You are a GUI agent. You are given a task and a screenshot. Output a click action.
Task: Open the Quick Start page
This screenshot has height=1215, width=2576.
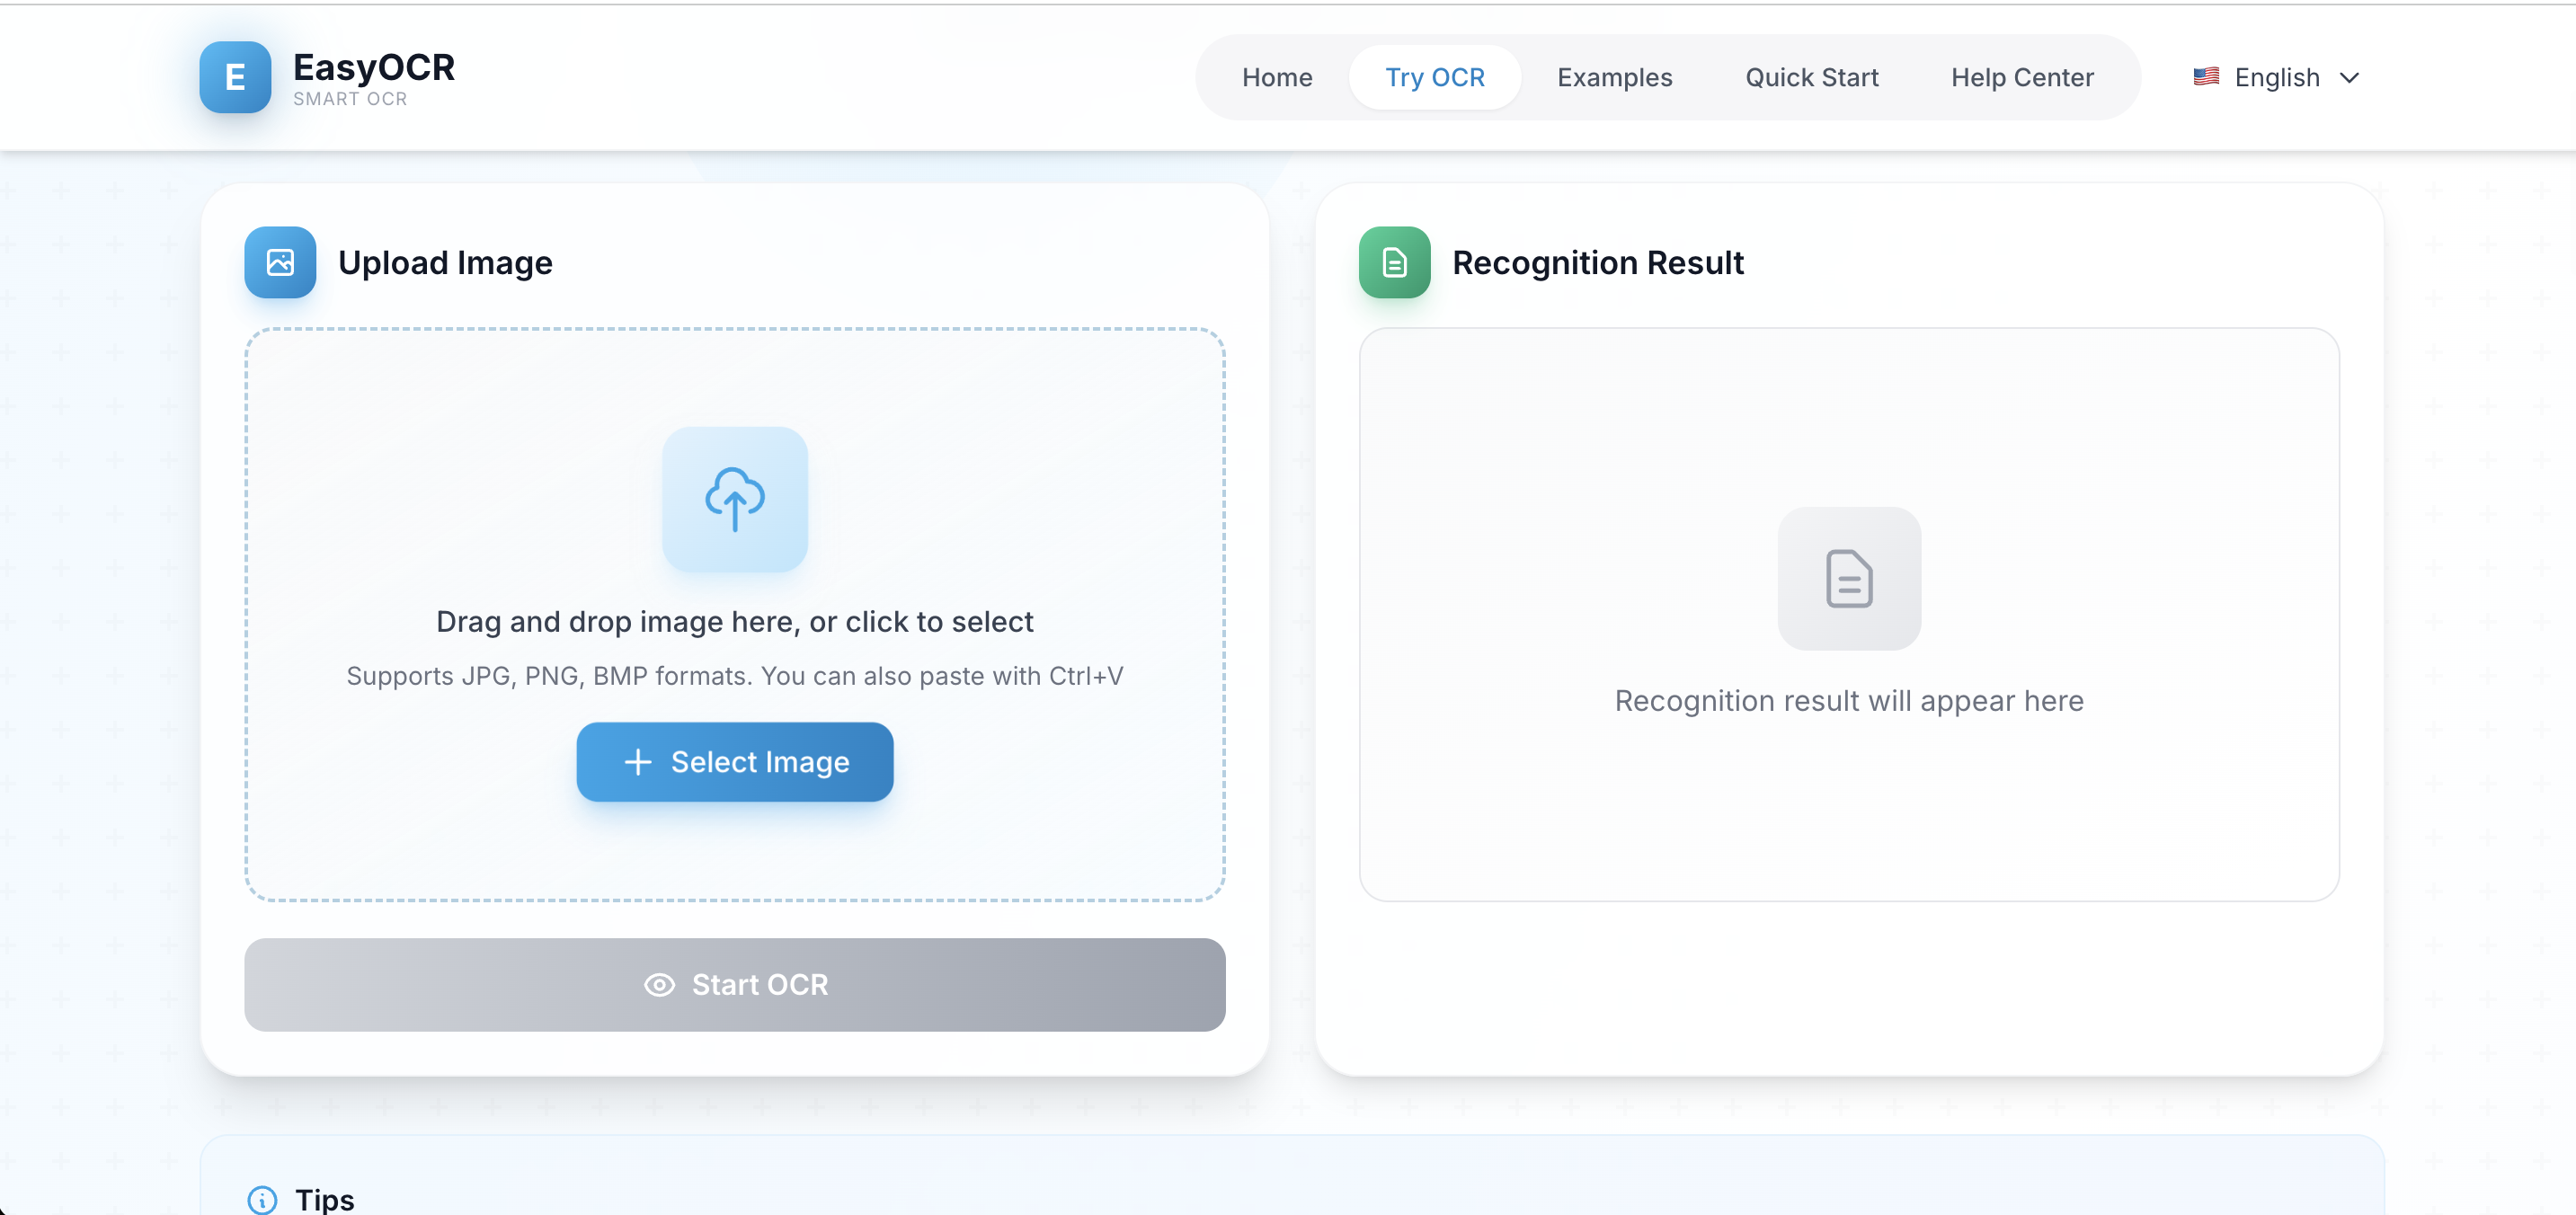[1811, 78]
